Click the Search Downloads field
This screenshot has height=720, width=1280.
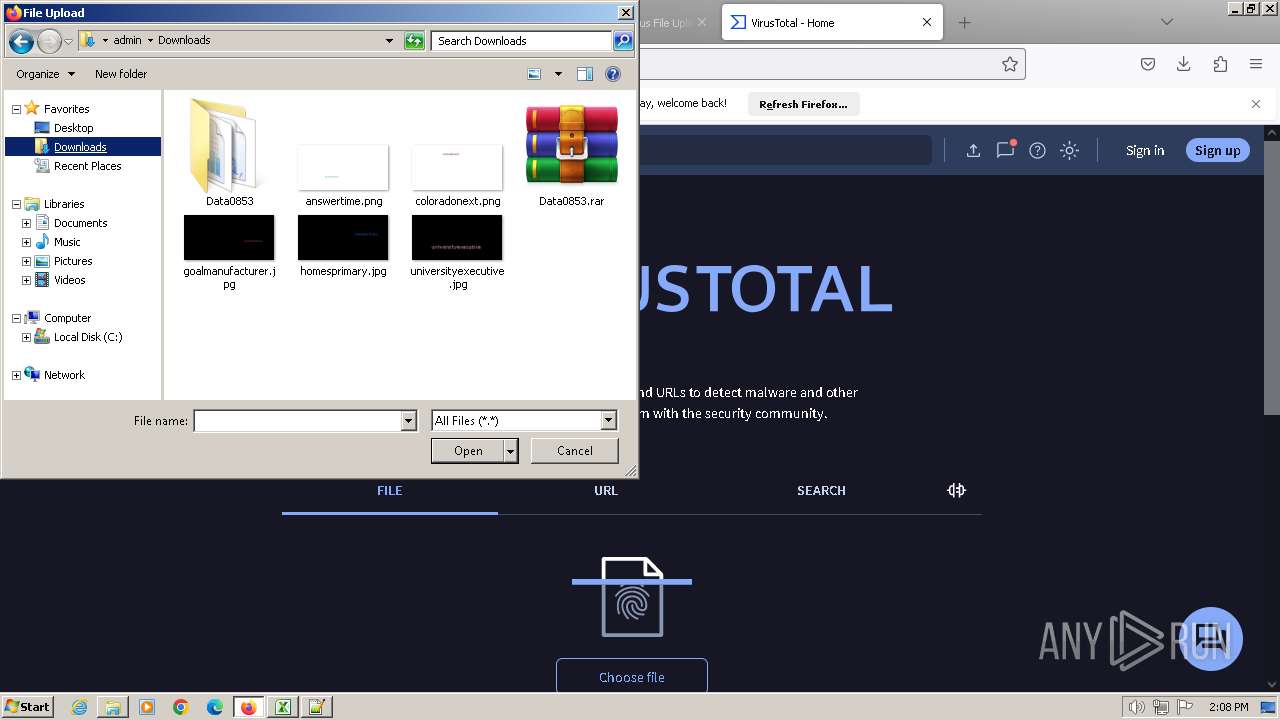tap(522, 41)
